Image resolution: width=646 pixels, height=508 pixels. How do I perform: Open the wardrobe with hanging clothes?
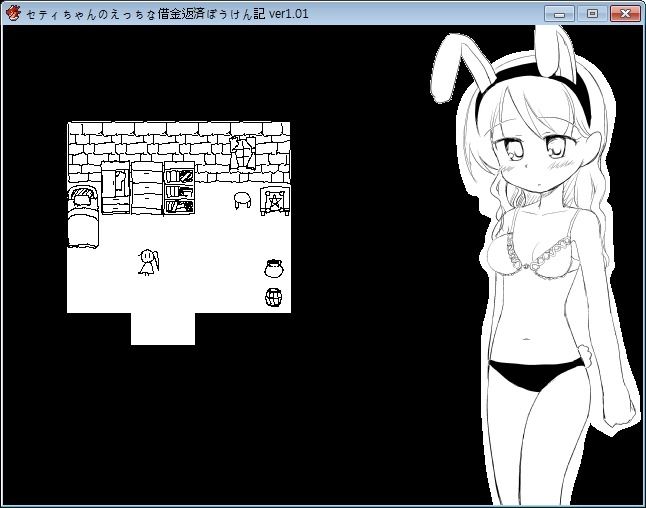click(116, 188)
